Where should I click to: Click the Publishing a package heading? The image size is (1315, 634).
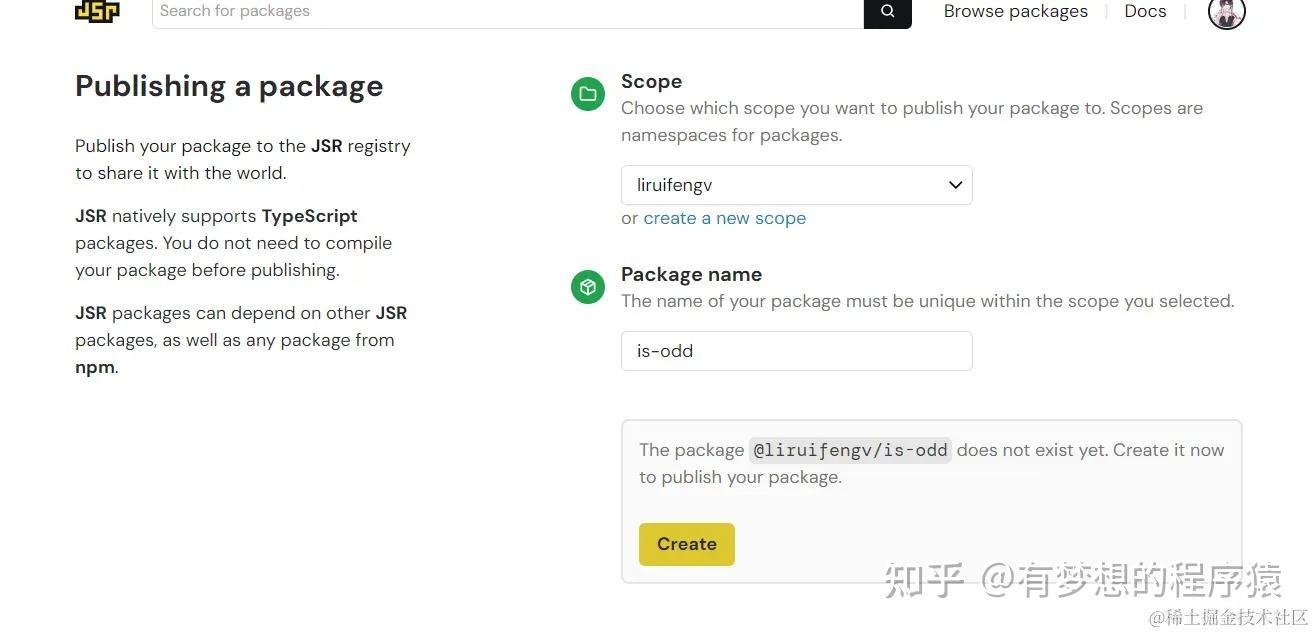(x=228, y=86)
